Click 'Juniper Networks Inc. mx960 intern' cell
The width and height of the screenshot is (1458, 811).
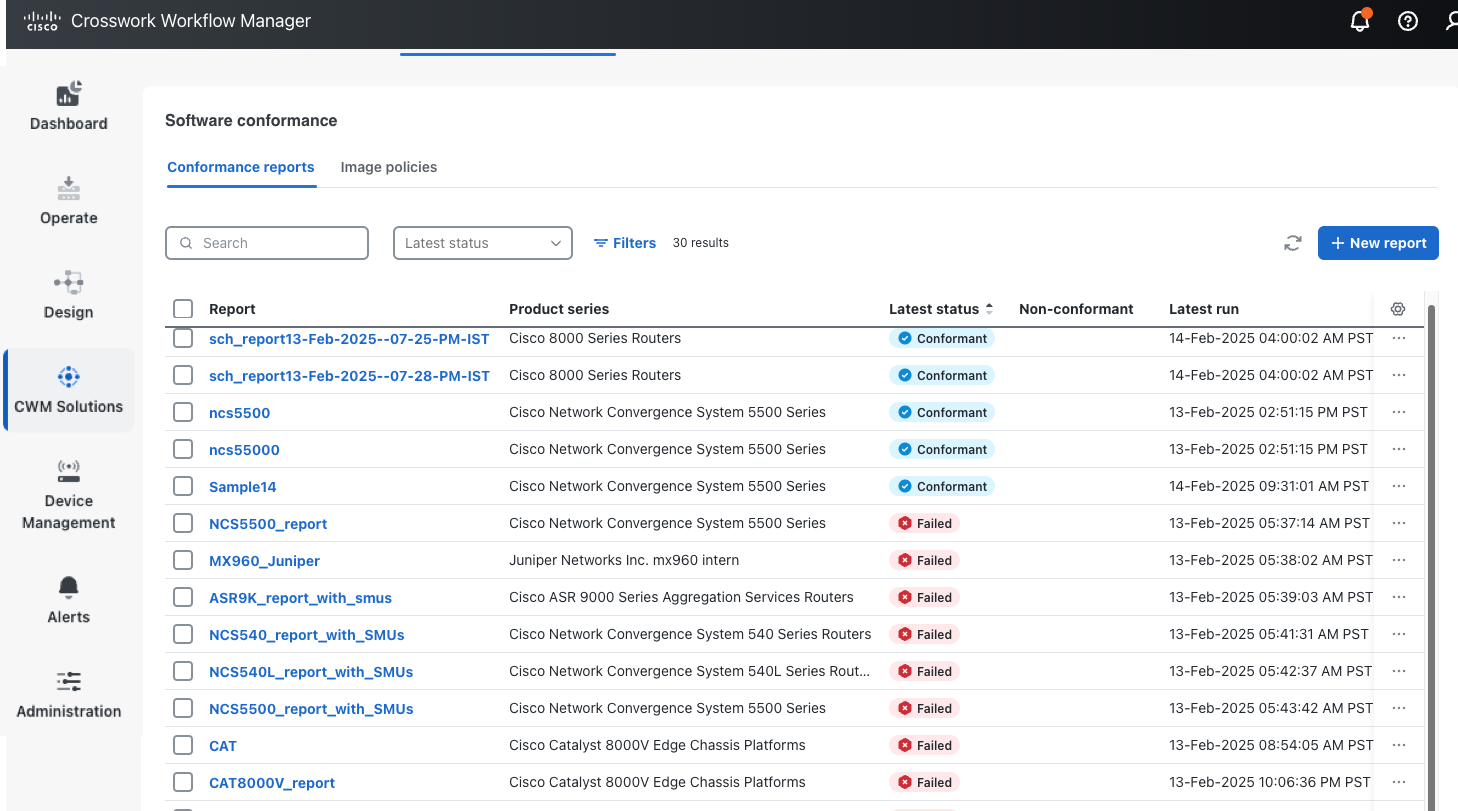[x=624, y=560]
